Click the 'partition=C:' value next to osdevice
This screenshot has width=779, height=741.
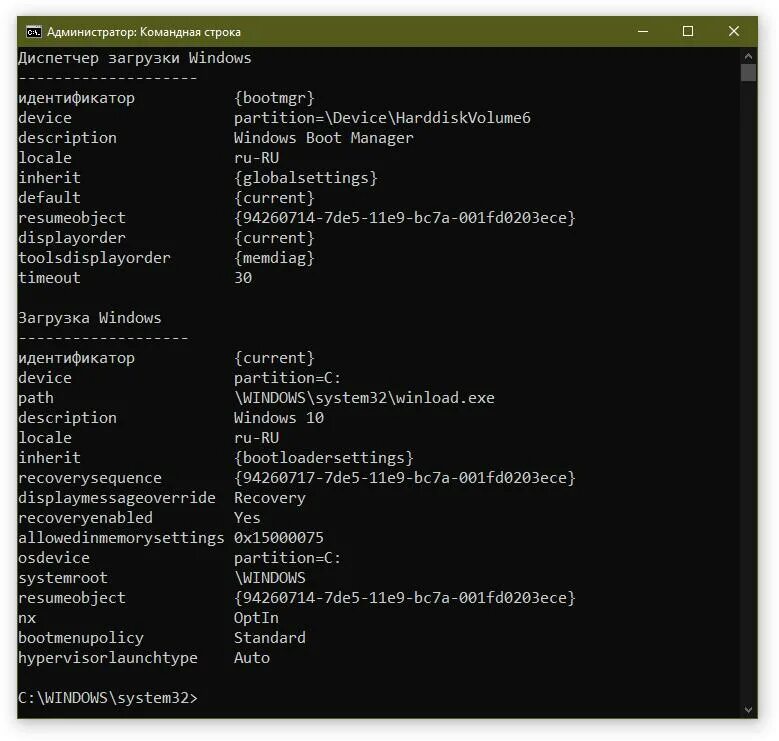coord(288,558)
